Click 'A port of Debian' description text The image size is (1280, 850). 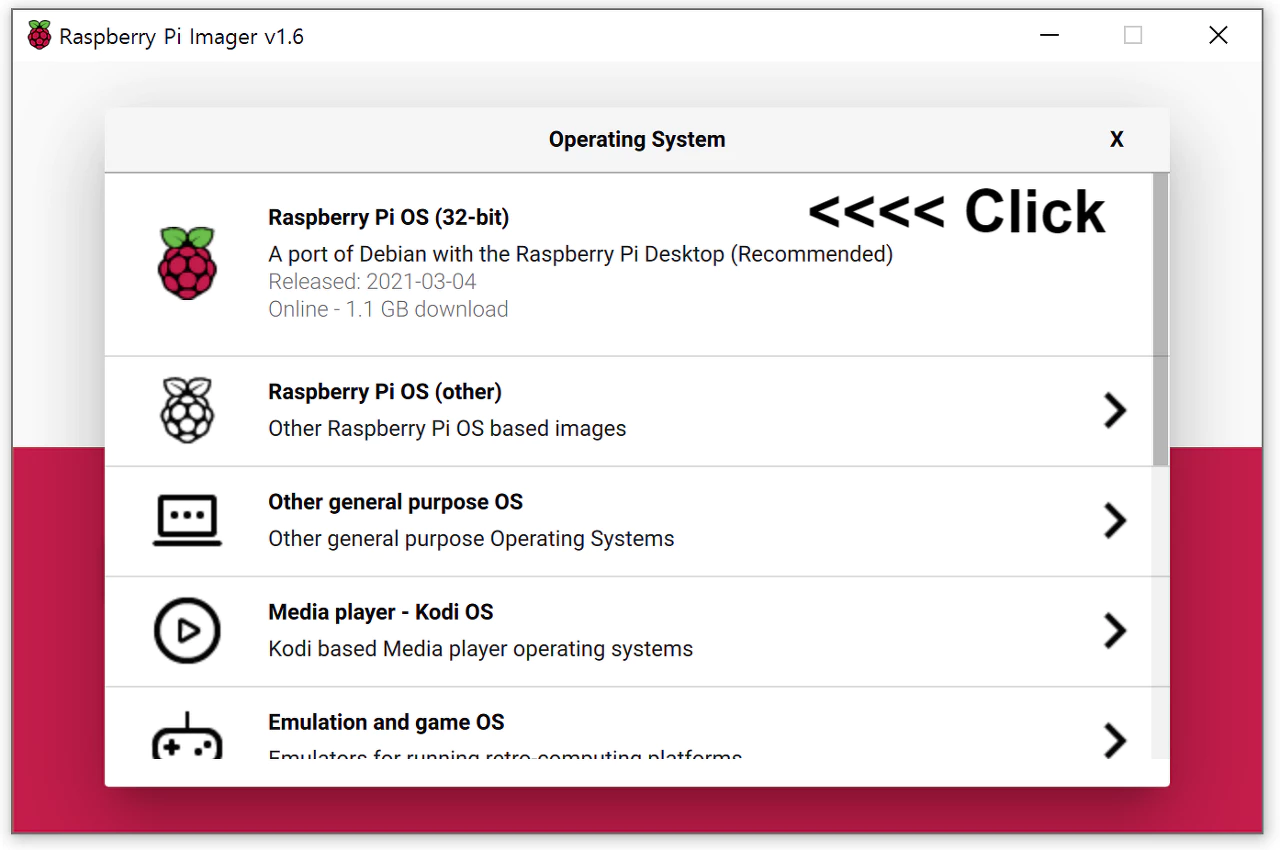(581, 254)
